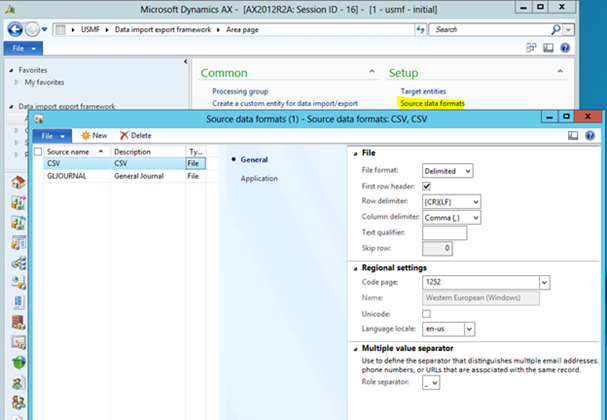The width and height of the screenshot is (607, 420).
Task: Open the File format dropdown
Action: point(447,171)
